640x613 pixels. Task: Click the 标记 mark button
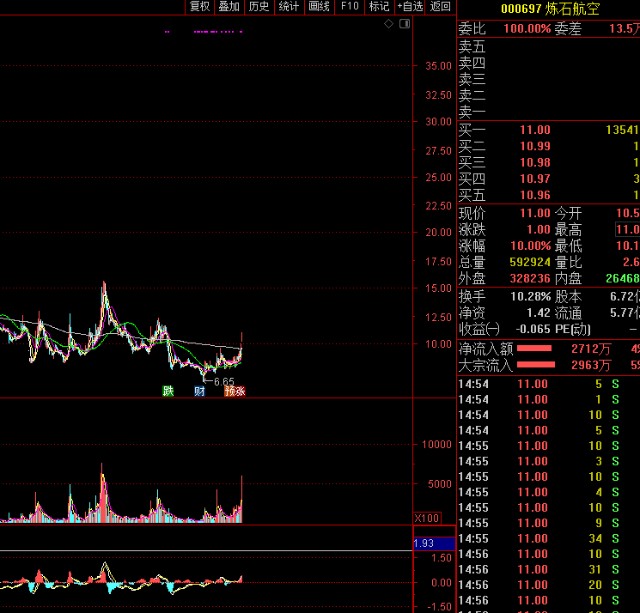tap(379, 6)
